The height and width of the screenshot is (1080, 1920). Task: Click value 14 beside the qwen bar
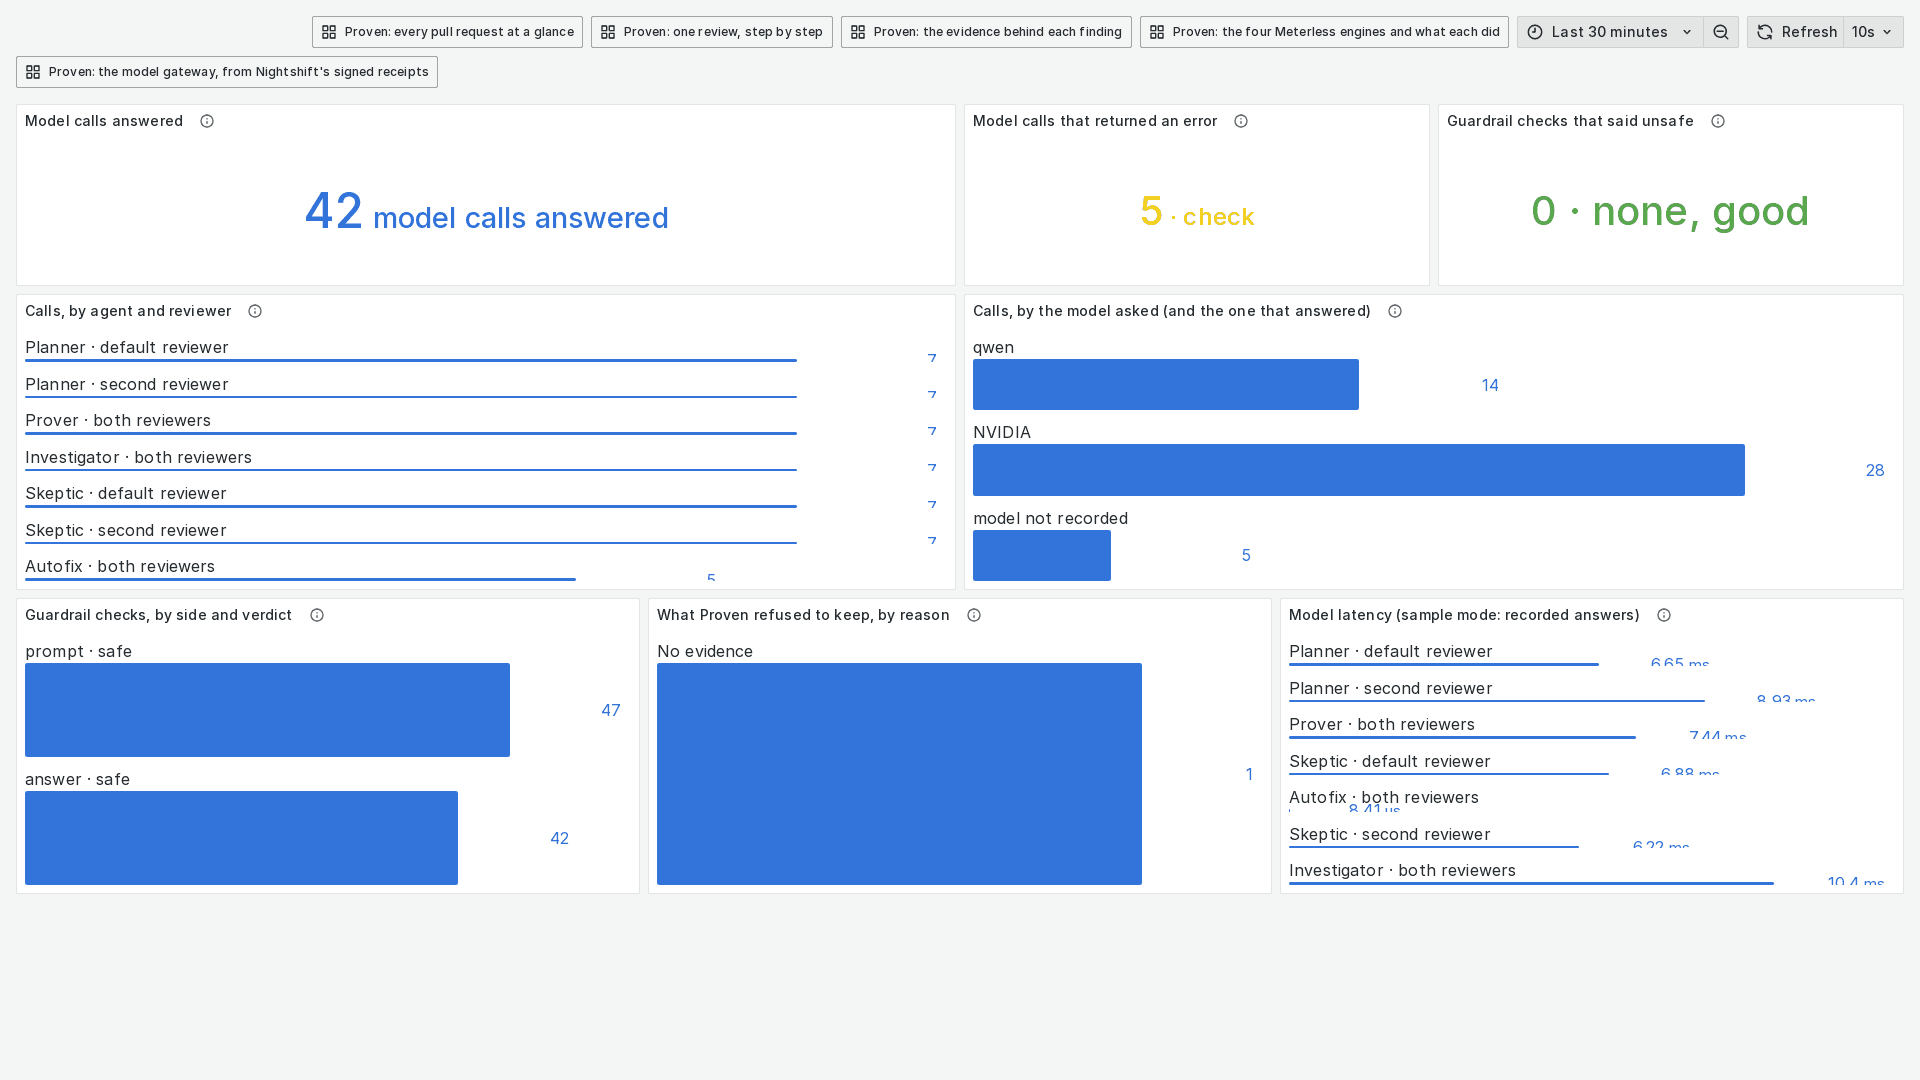pos(1490,385)
